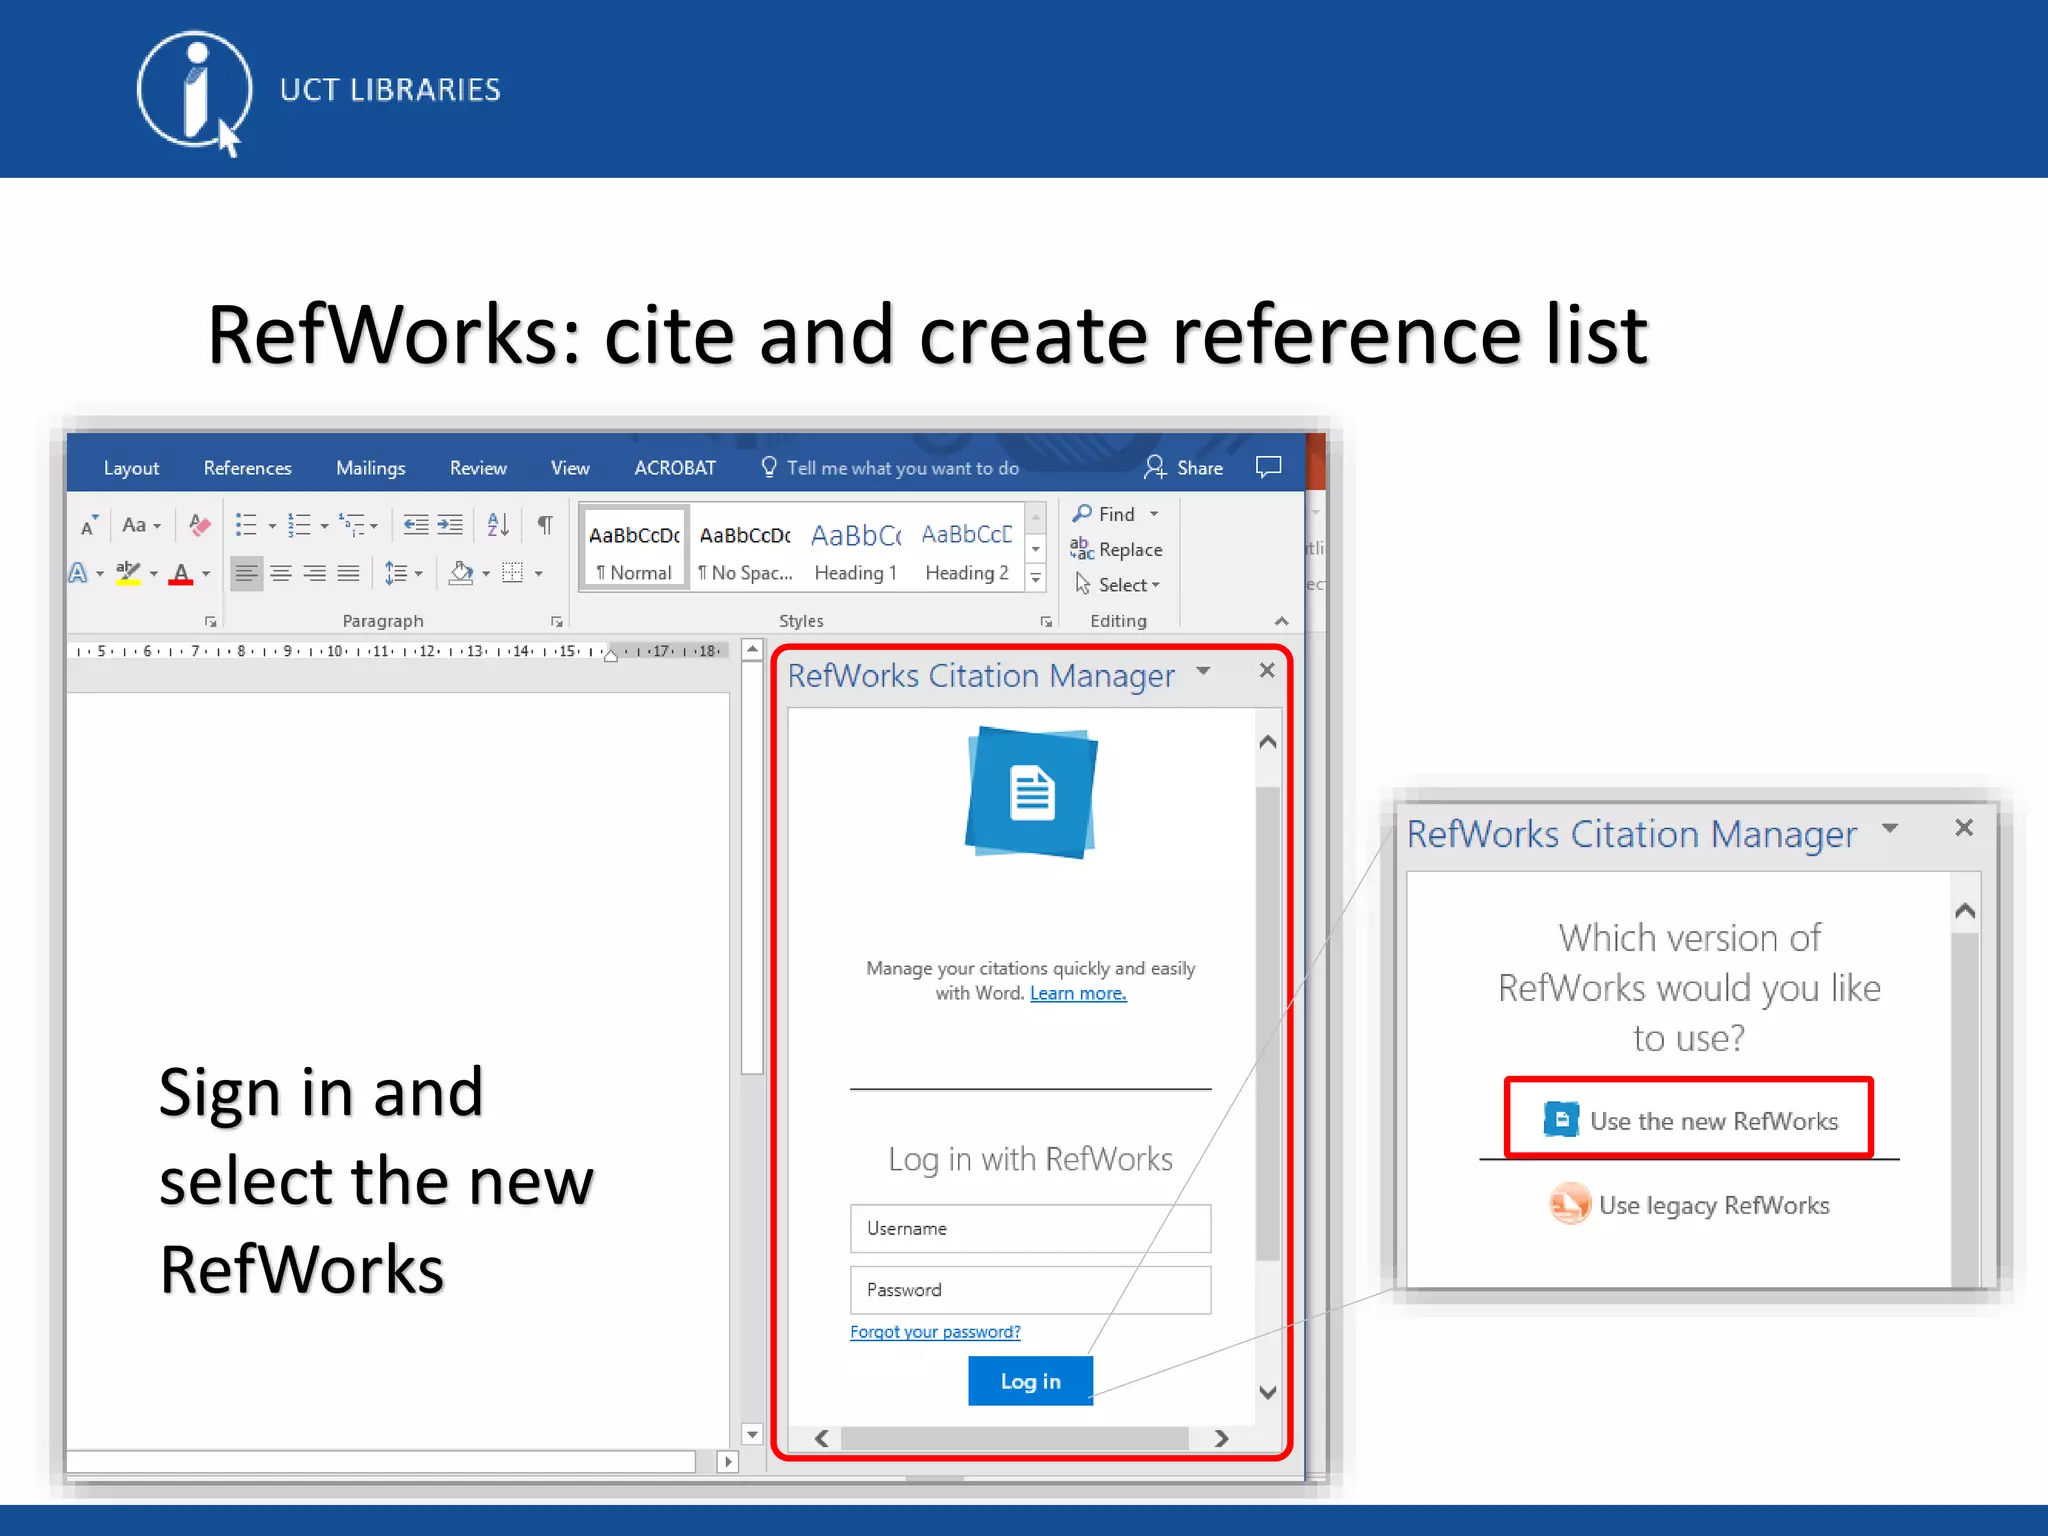Select the No Spacing style
Image resolution: width=2048 pixels, height=1536 pixels.
pos(745,549)
